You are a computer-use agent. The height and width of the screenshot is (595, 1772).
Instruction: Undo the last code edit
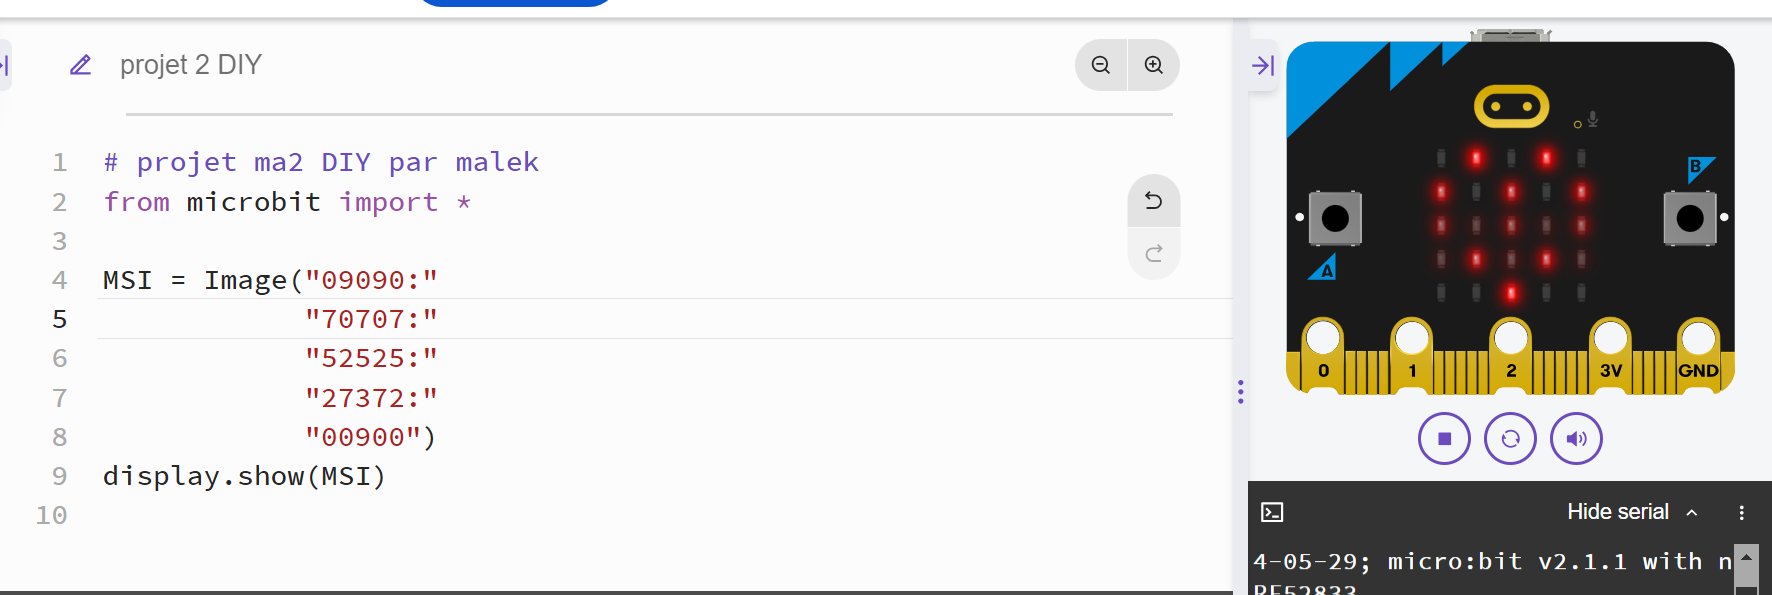pos(1154,201)
